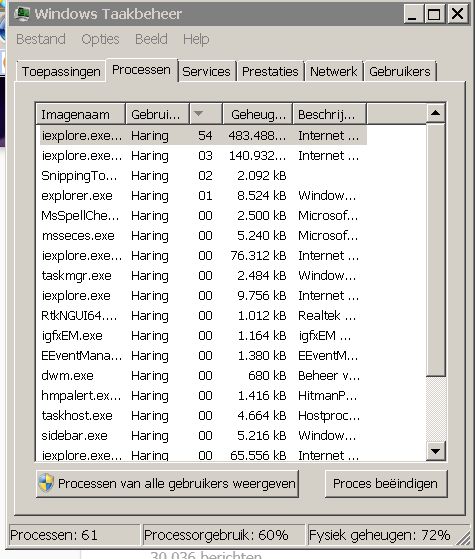The height and width of the screenshot is (559, 475).
Task: Select the taskmgr.exe process row
Action: click(x=203, y=276)
